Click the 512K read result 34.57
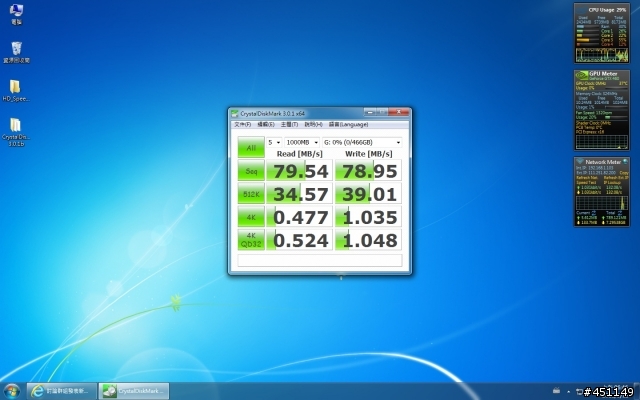The height and width of the screenshot is (400, 640). pyautogui.click(x=300, y=194)
